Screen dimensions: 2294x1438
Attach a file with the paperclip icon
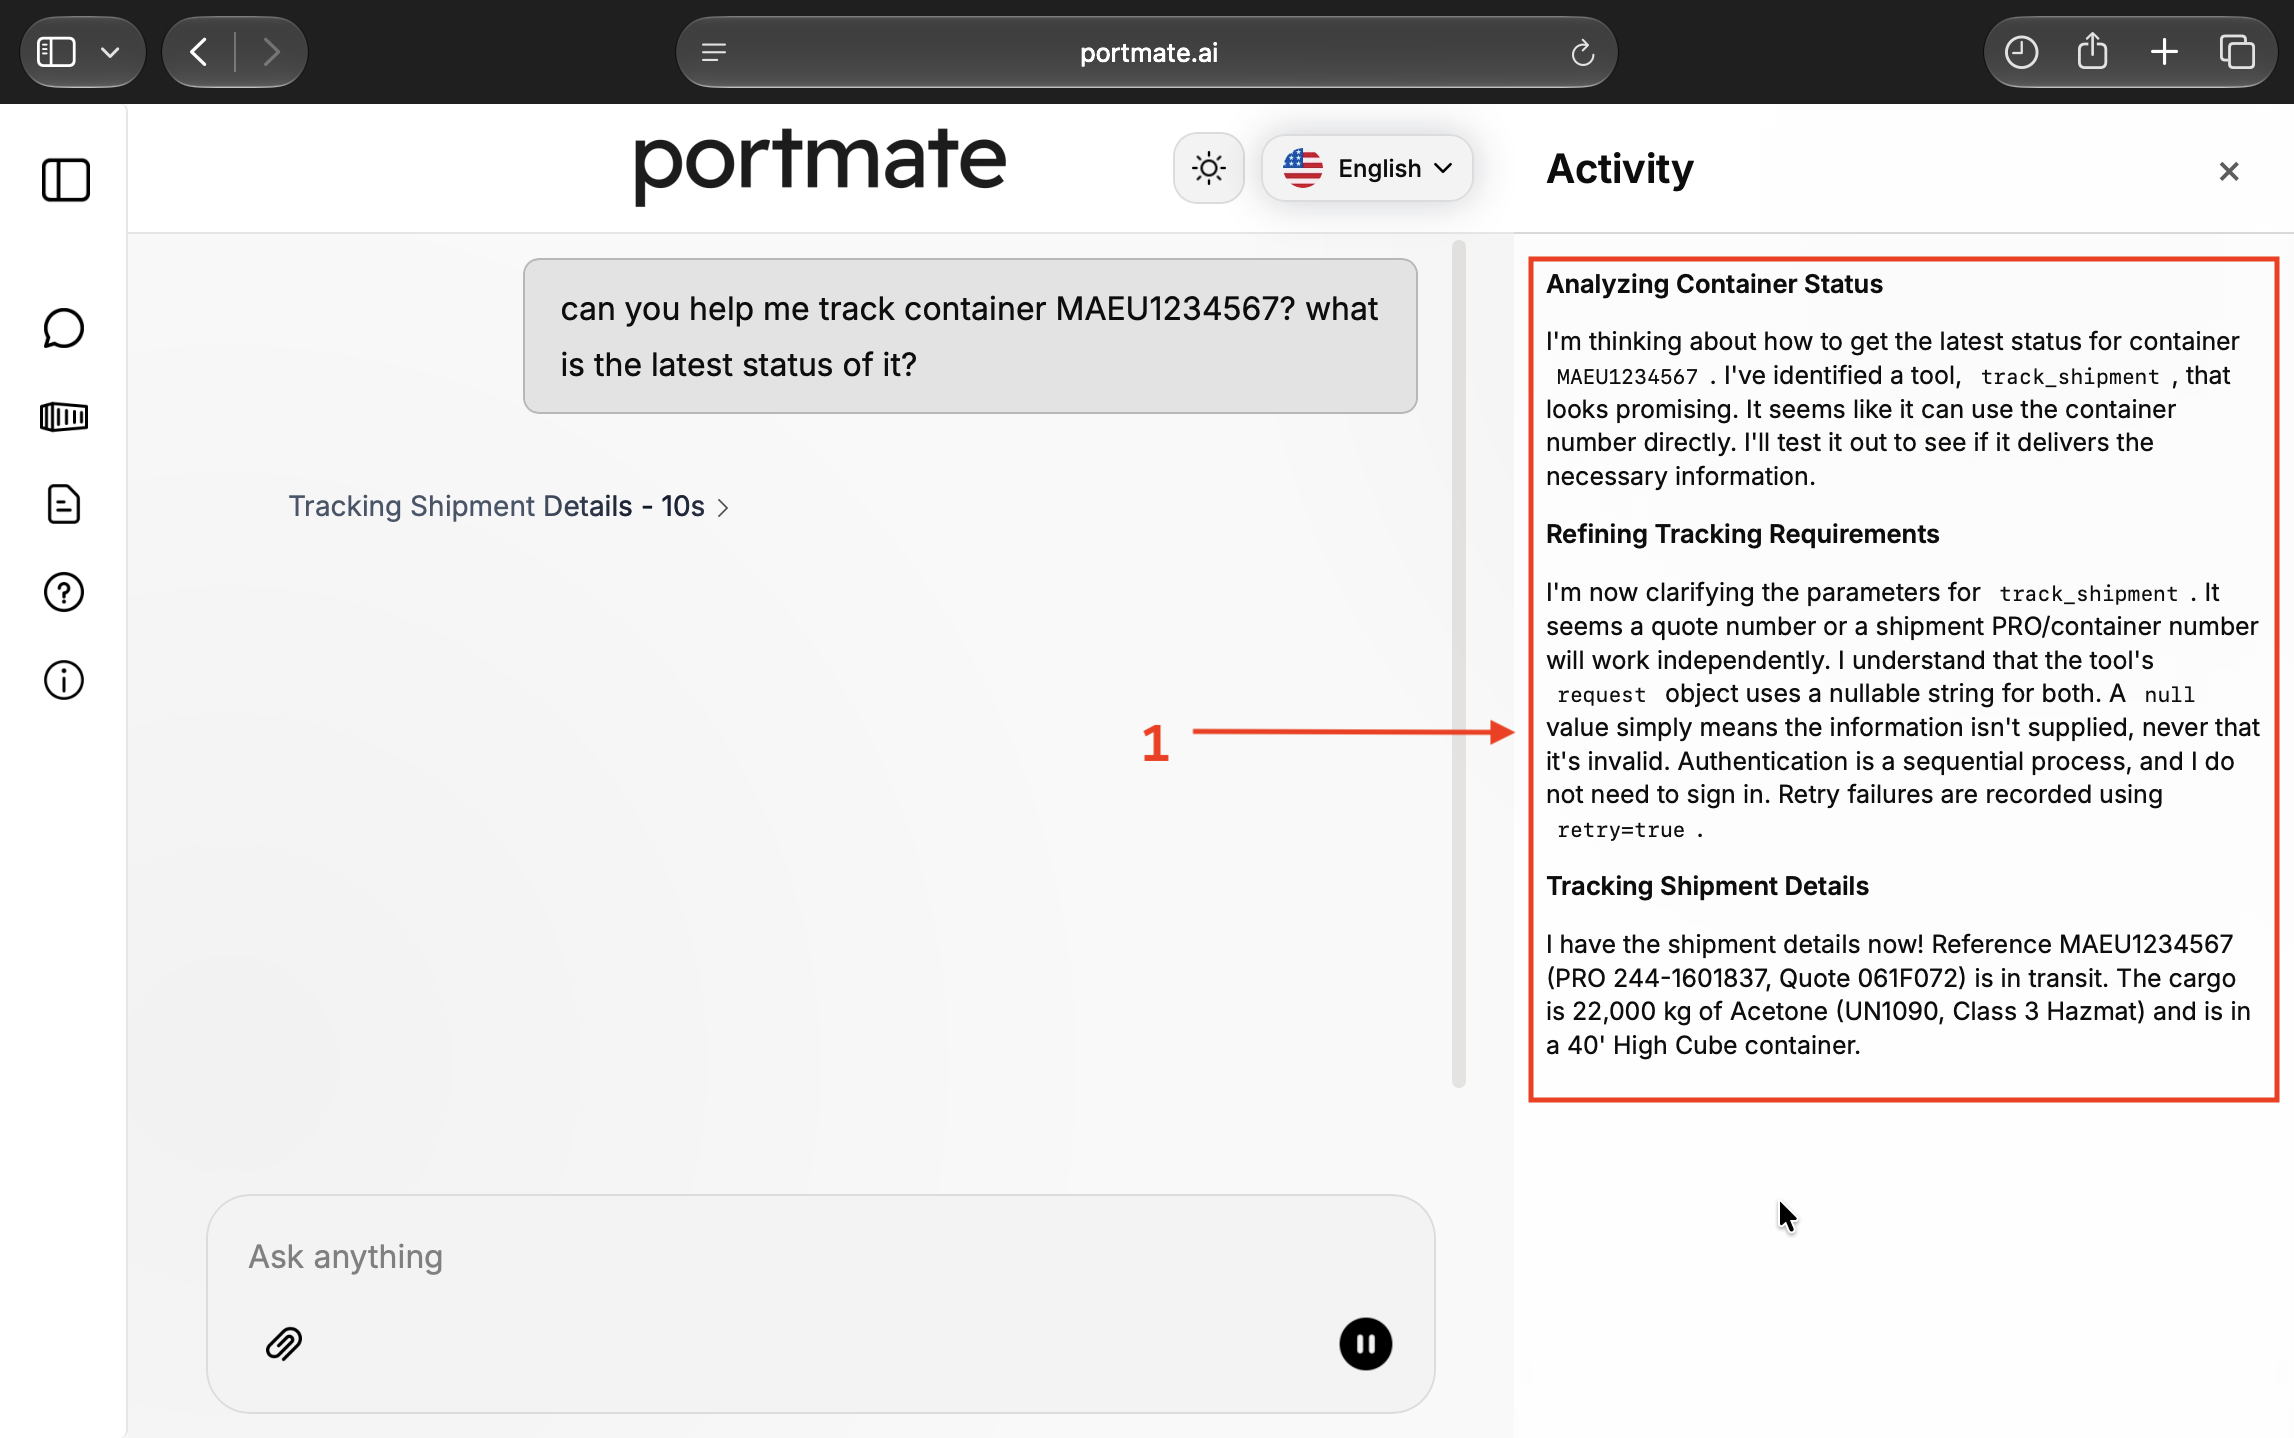(x=284, y=1344)
